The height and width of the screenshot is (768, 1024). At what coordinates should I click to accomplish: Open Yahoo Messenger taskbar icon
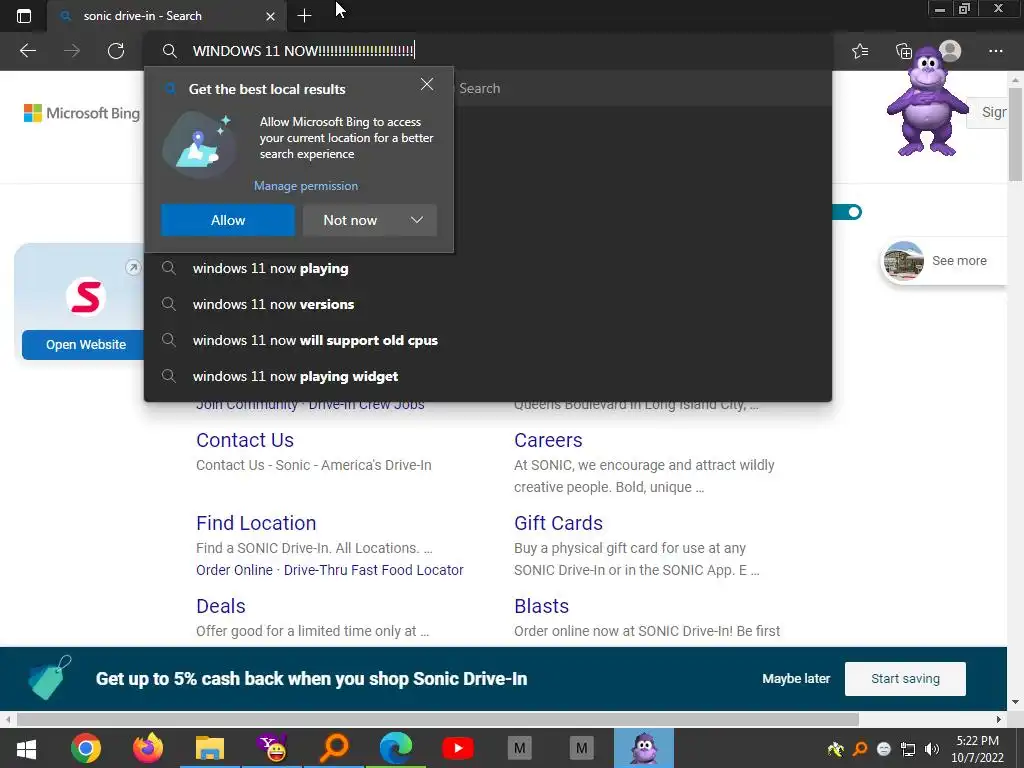(272, 748)
